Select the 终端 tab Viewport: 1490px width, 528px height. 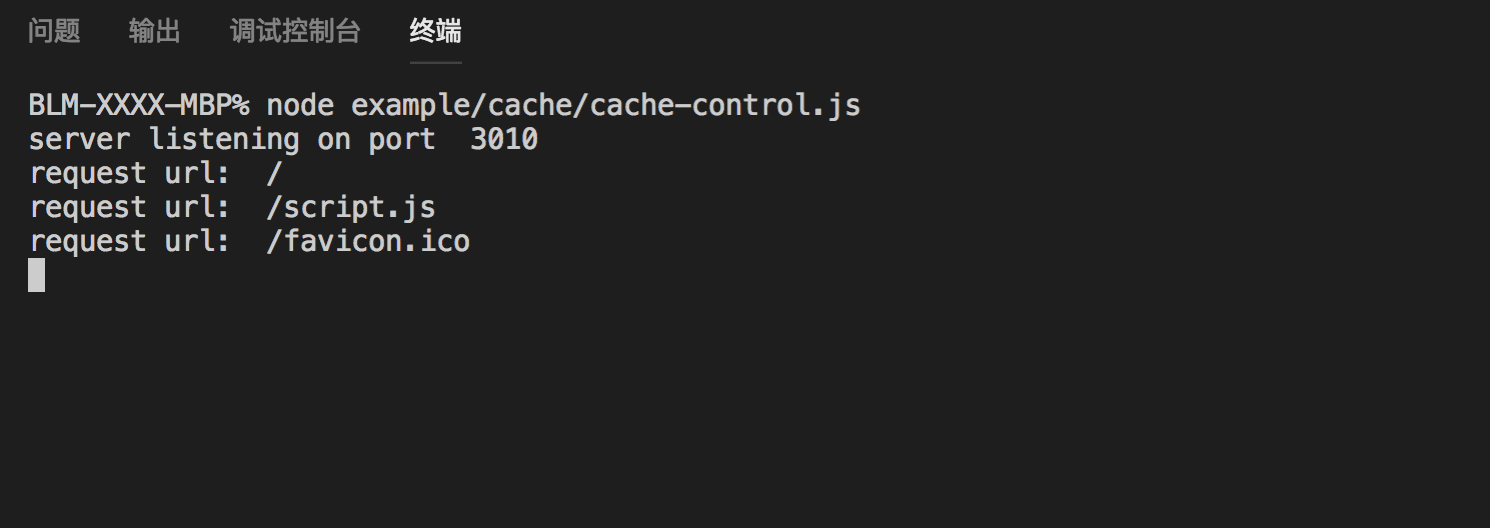pyautogui.click(x=436, y=32)
